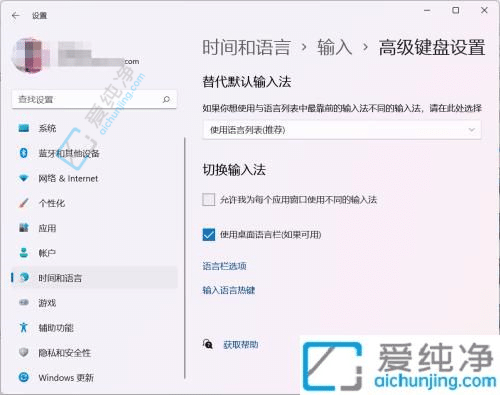500x395 pixels.
Task: Click the 获取帮助 link
Action: click(x=241, y=344)
